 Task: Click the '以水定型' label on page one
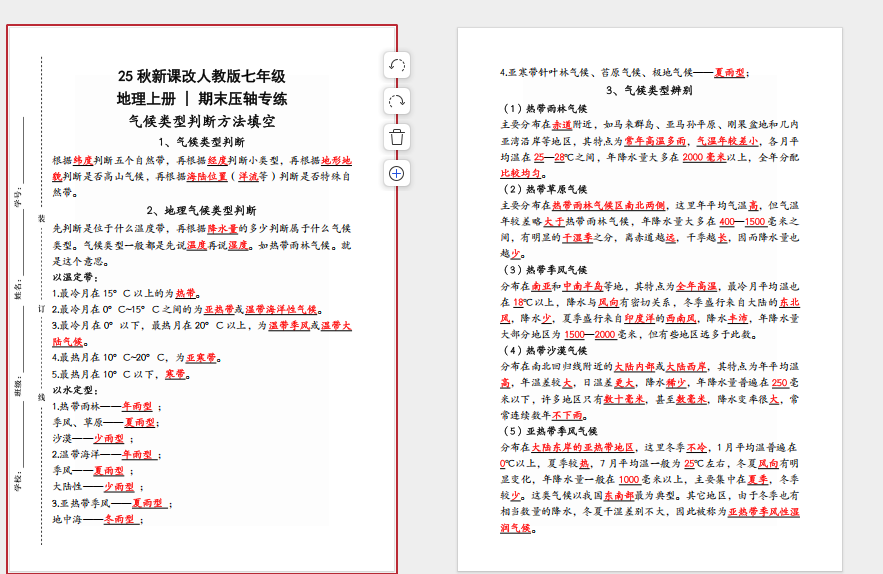coord(74,391)
